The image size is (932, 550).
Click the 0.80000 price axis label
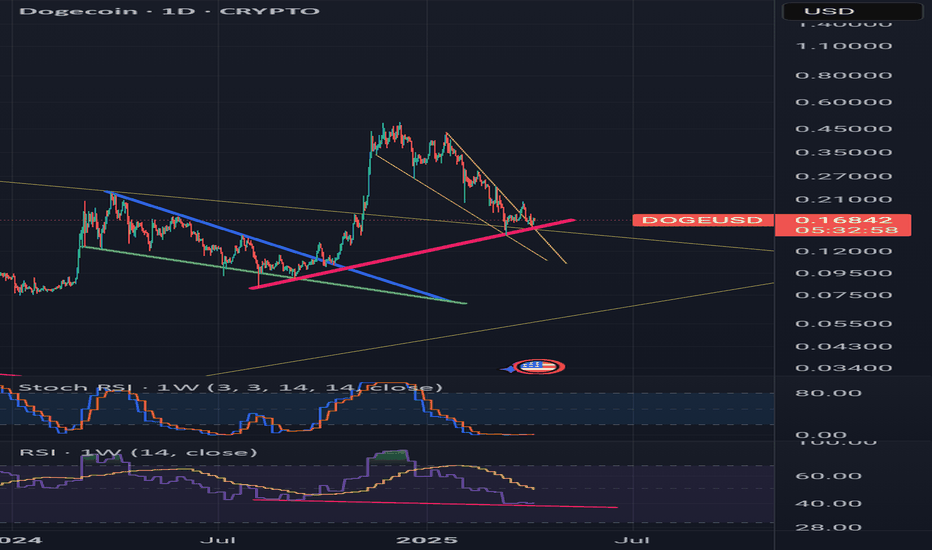[x=843, y=76]
